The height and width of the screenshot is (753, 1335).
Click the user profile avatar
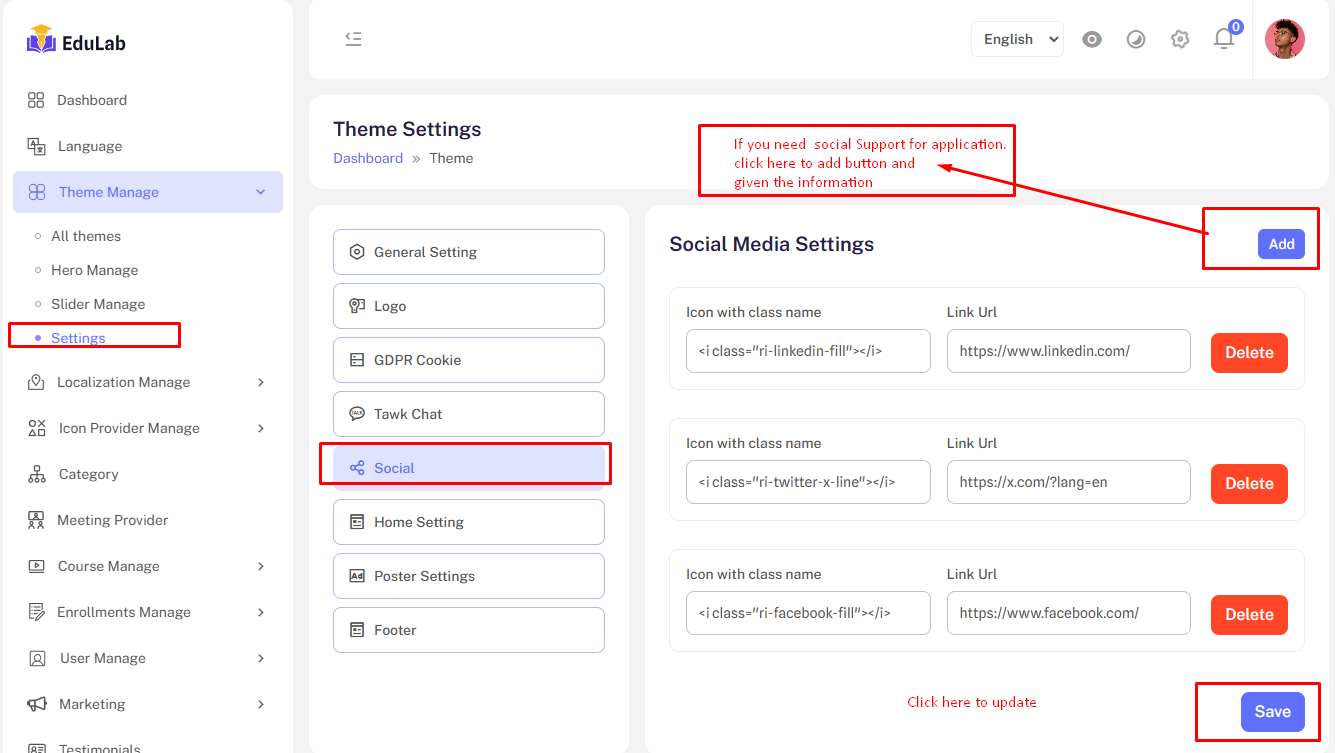pyautogui.click(x=1284, y=39)
